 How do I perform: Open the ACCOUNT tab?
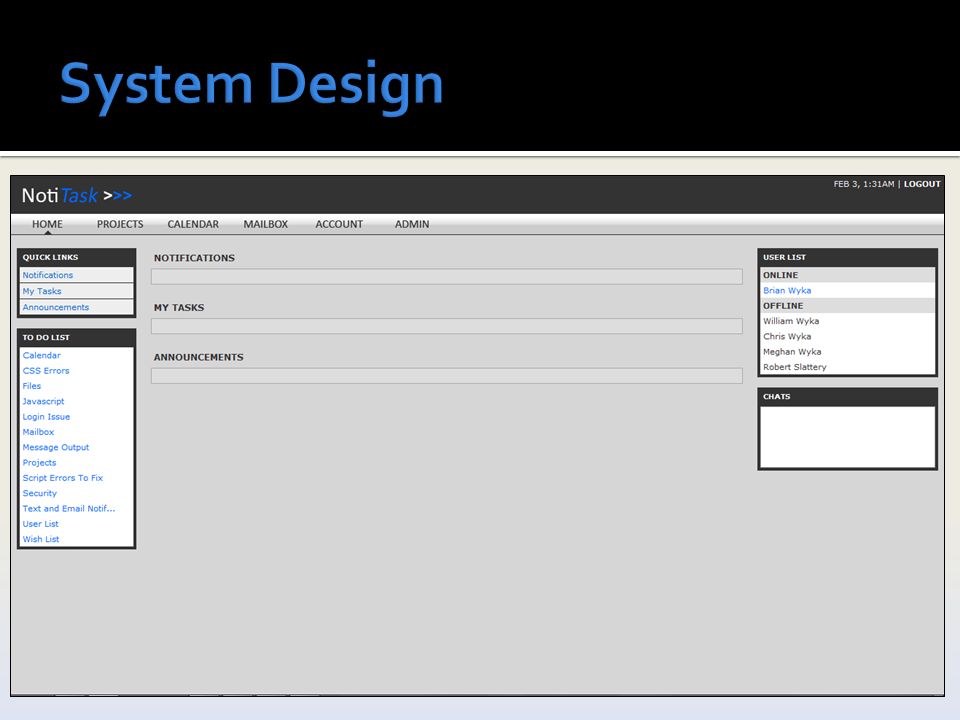(339, 224)
